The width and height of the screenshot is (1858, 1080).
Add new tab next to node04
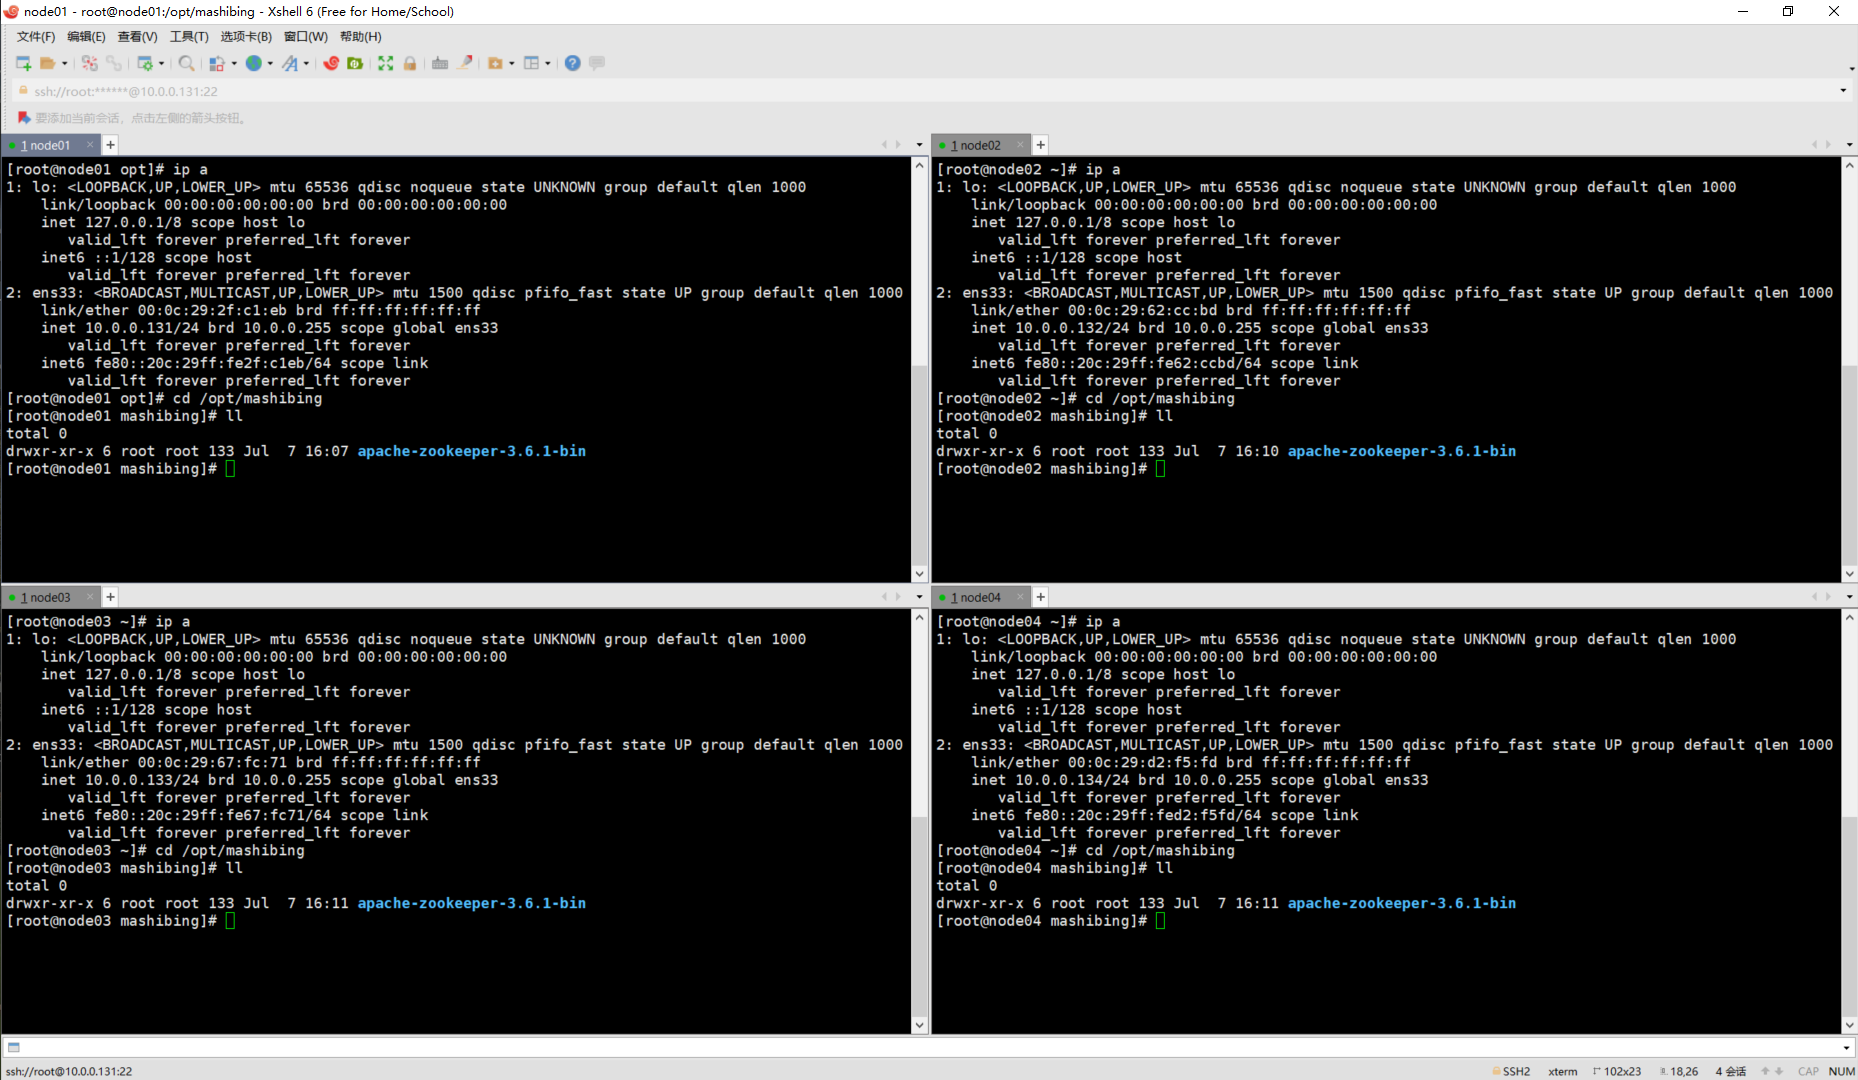coord(1041,597)
